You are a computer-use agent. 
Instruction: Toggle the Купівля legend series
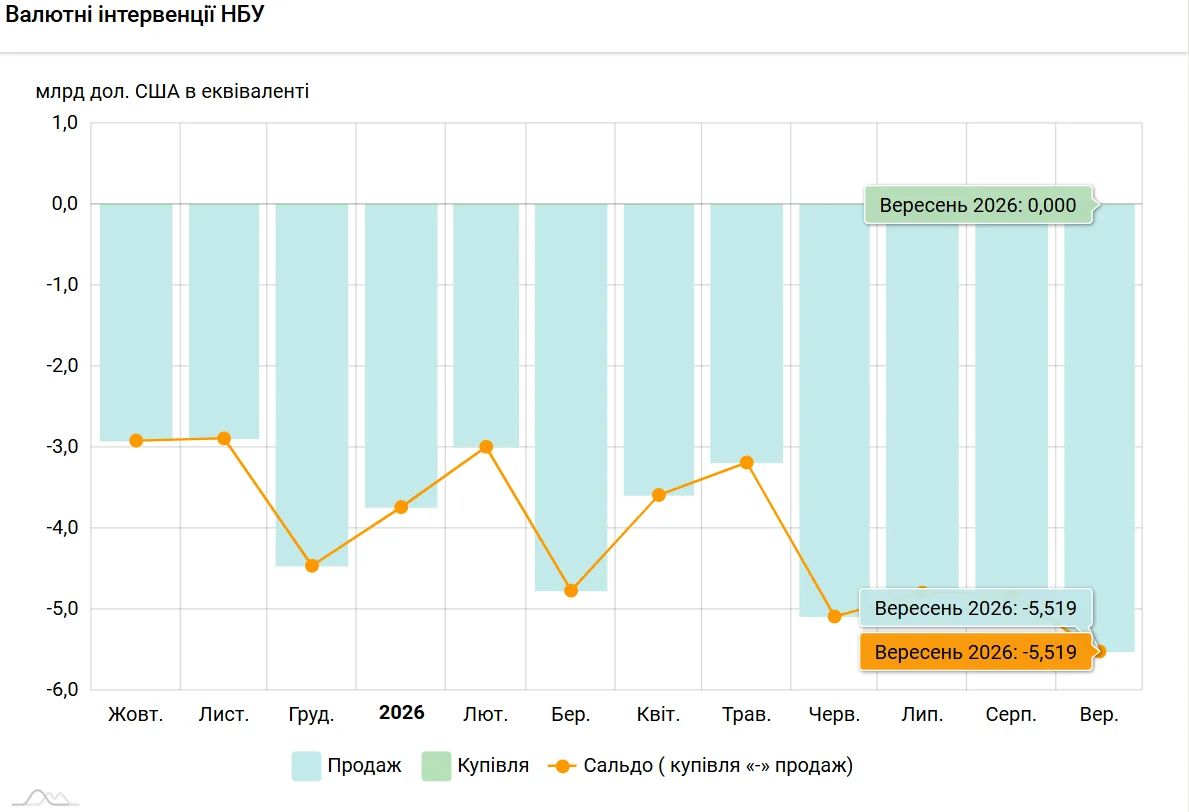[x=475, y=766]
